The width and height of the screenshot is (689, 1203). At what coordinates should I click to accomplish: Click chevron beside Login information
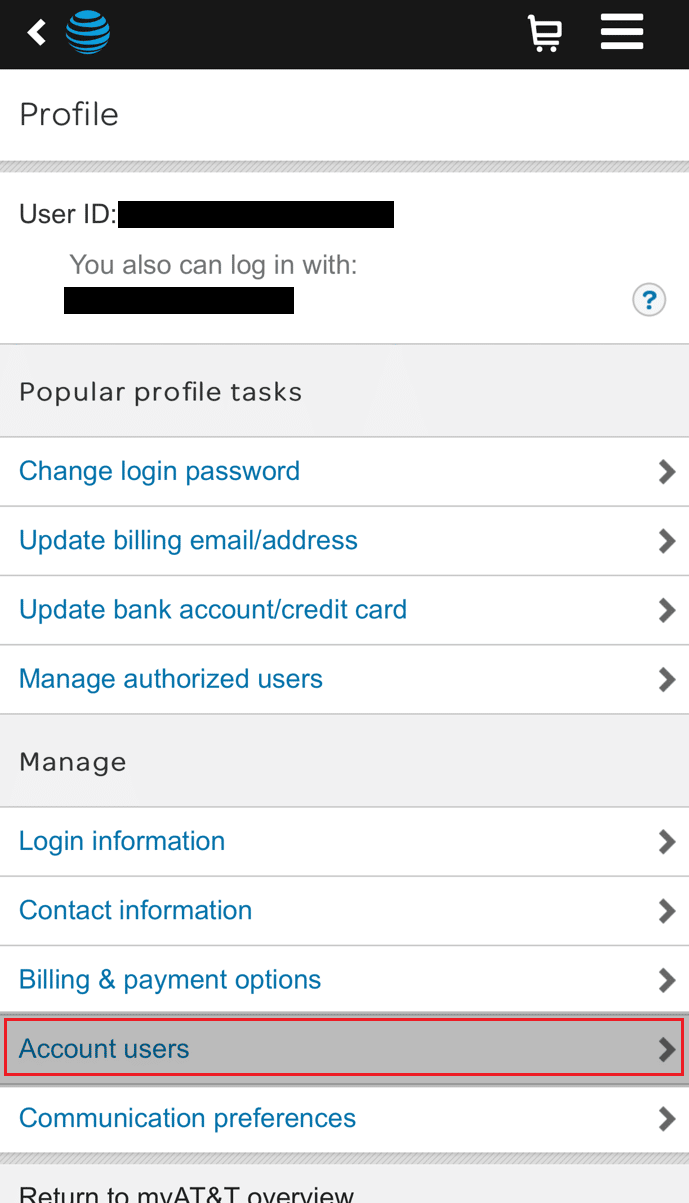coord(667,842)
